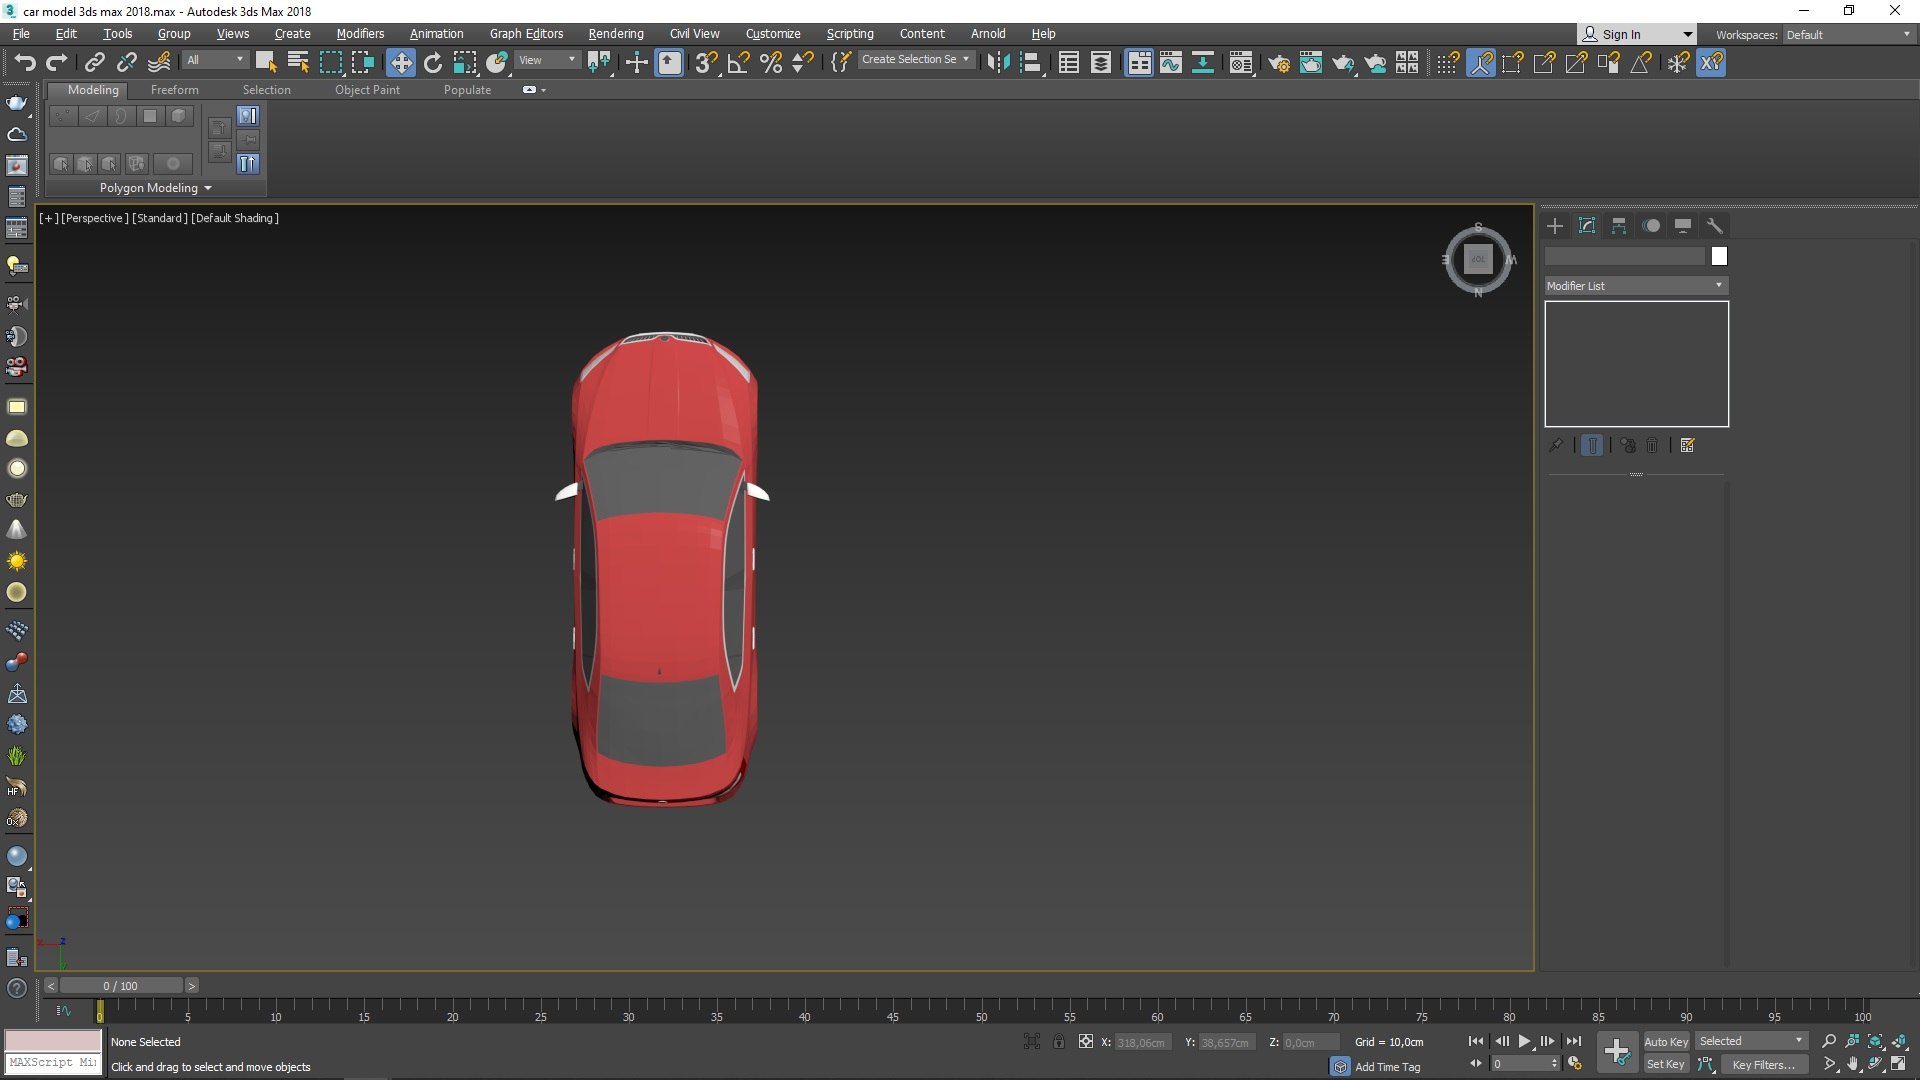The image size is (1920, 1080).
Task: Open the Display panel icon
Action: [x=1683, y=226]
